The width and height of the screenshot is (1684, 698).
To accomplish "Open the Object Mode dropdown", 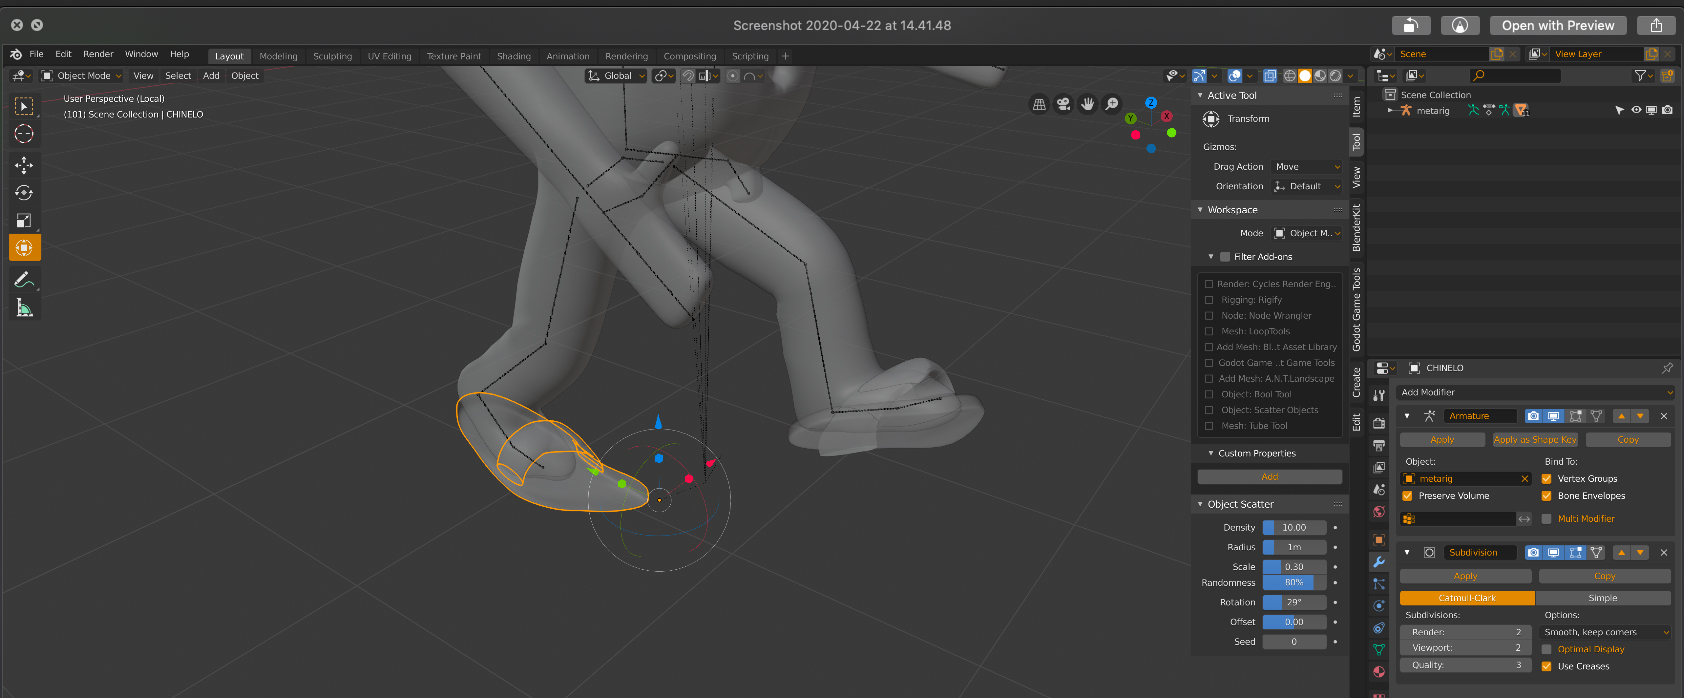I will pos(81,76).
